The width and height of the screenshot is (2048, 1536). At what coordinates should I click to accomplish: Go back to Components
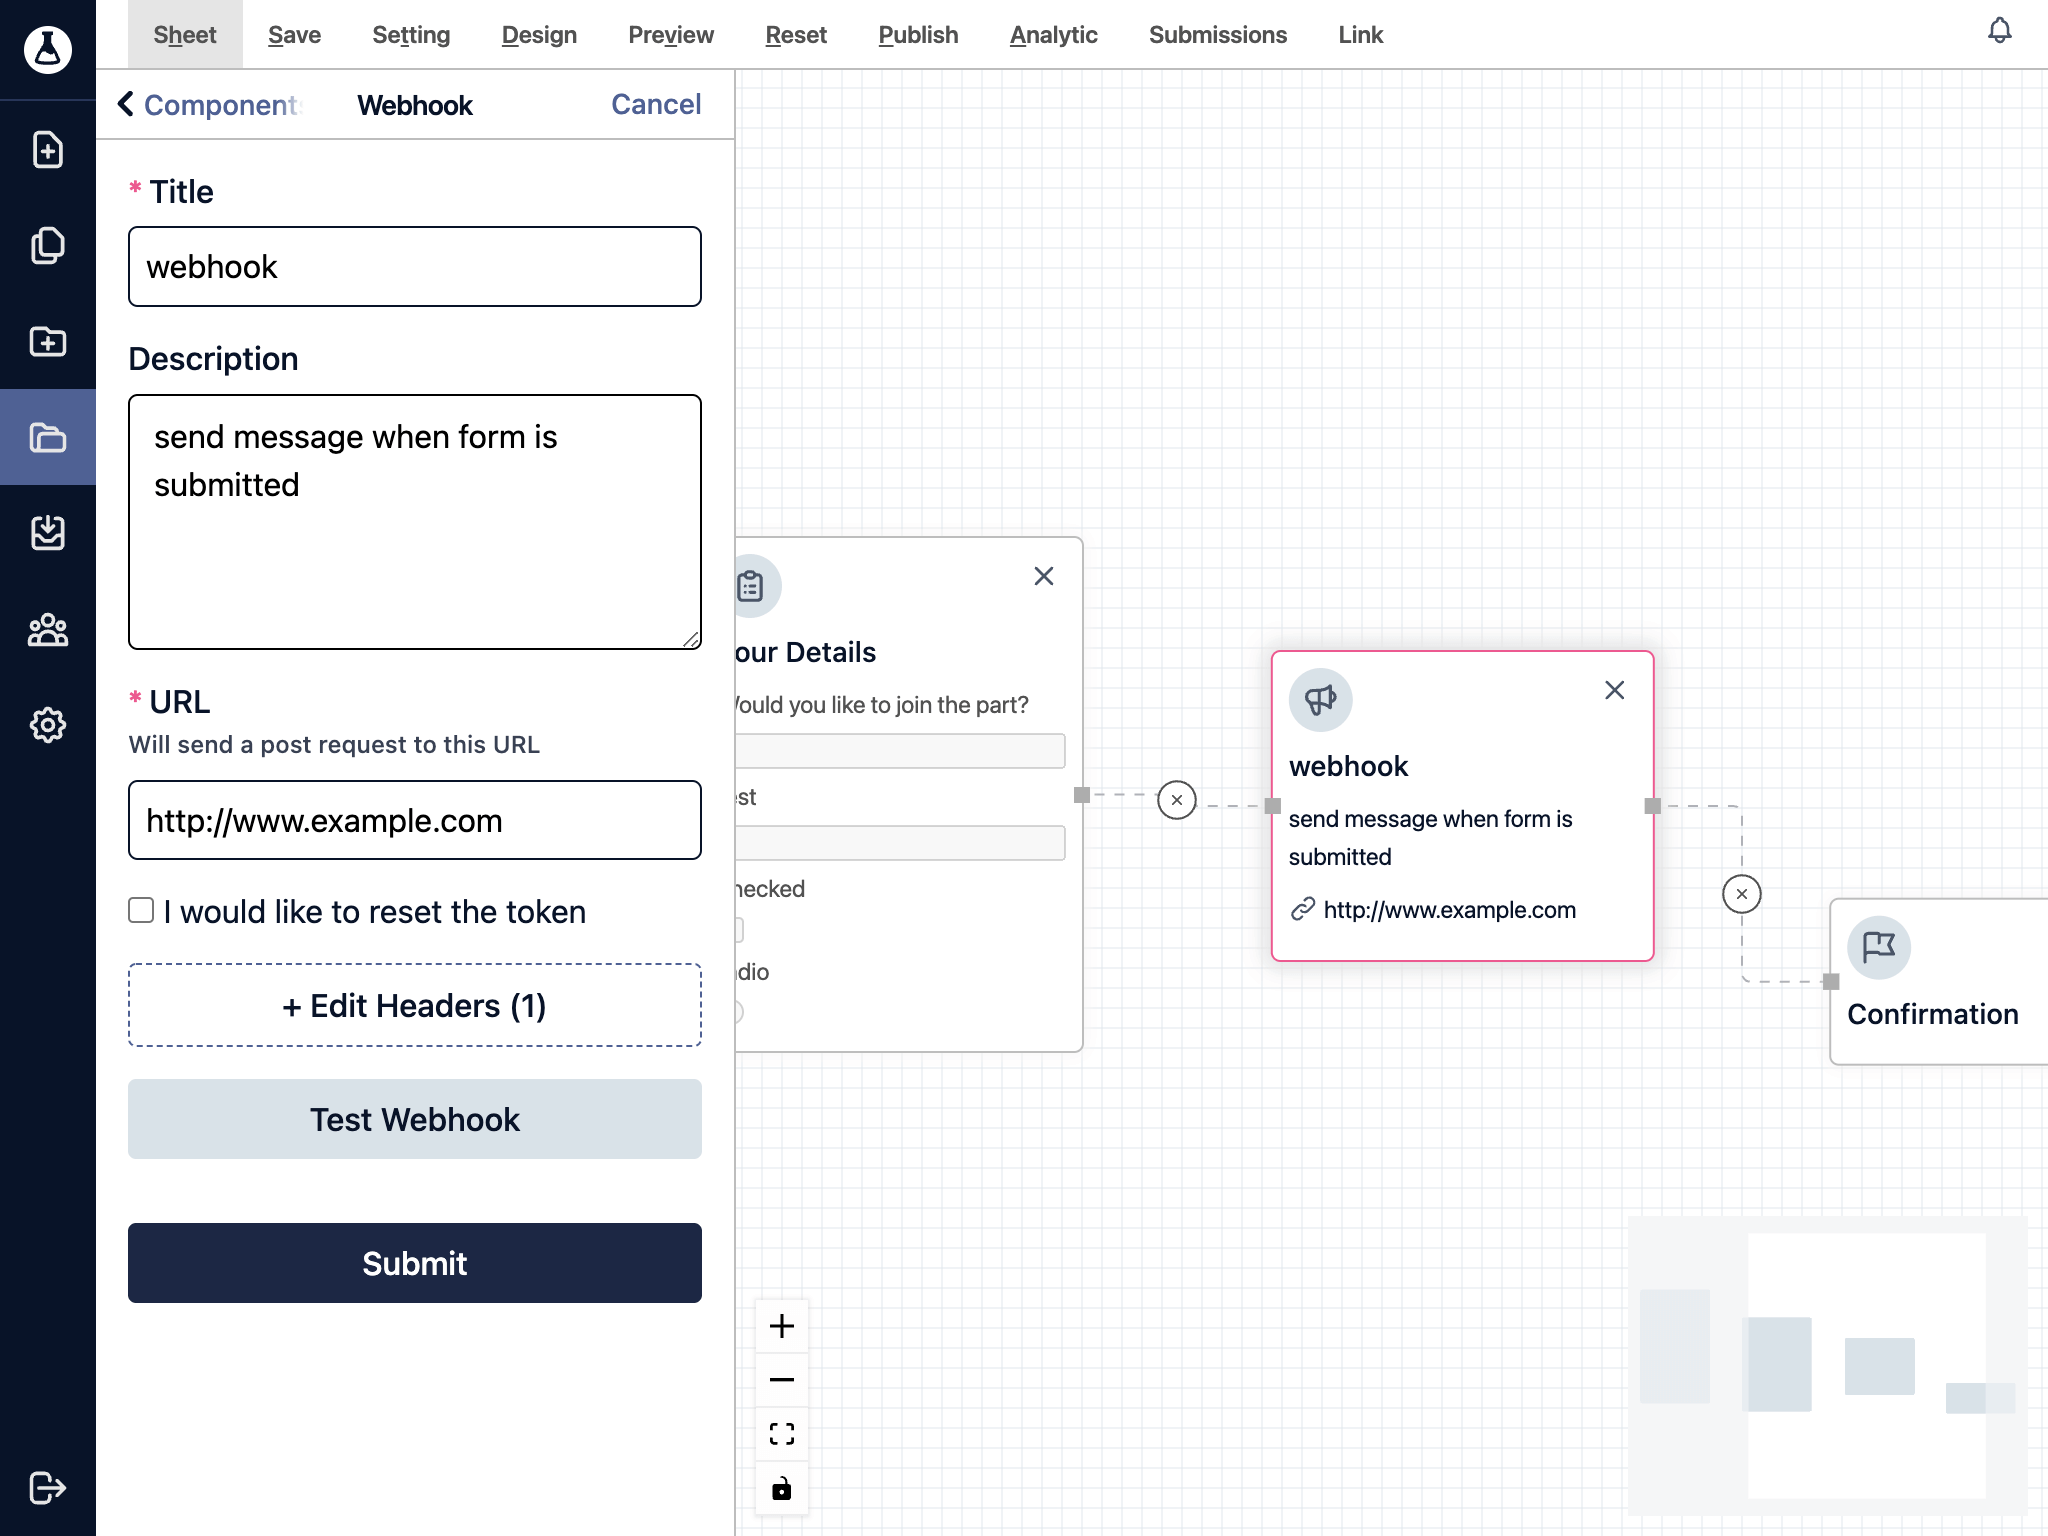[209, 105]
